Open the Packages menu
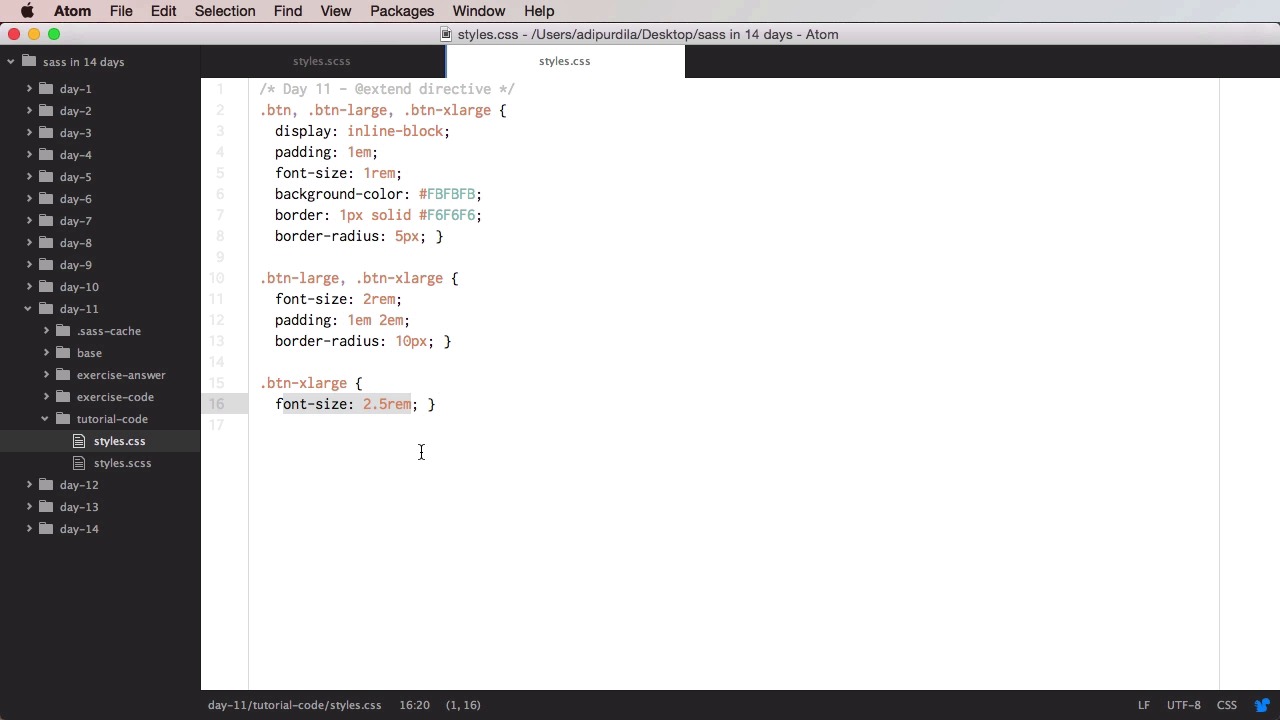Viewport: 1280px width, 720px height. [x=401, y=11]
